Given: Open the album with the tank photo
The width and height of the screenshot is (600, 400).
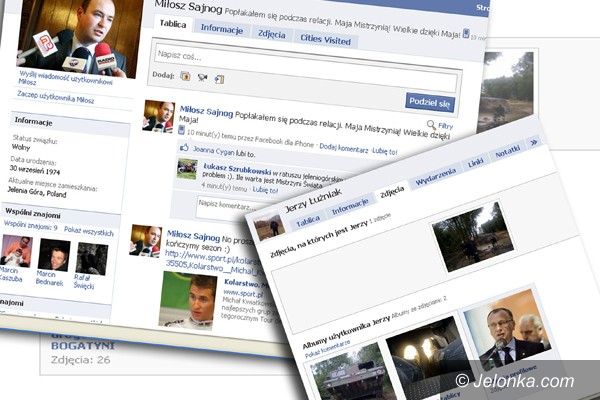Looking at the screenshot, I should [x=352, y=373].
